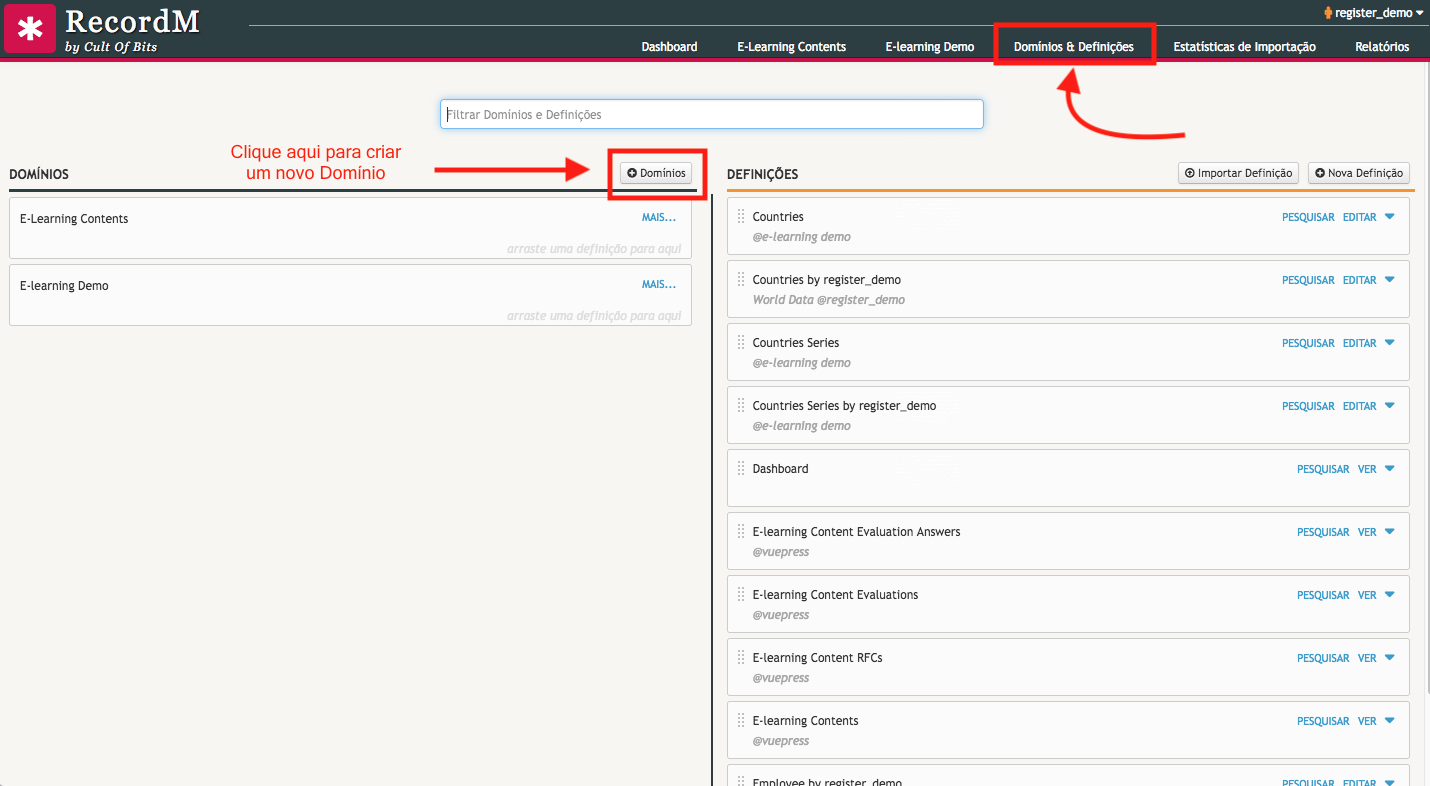Create a new domain with the Domínios button
The width and height of the screenshot is (1430, 786).
coord(656,173)
